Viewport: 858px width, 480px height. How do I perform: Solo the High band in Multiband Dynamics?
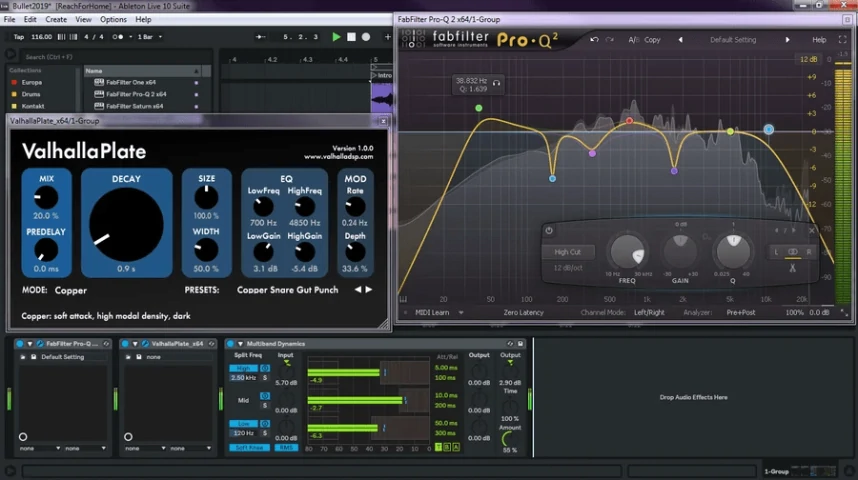tap(265, 378)
